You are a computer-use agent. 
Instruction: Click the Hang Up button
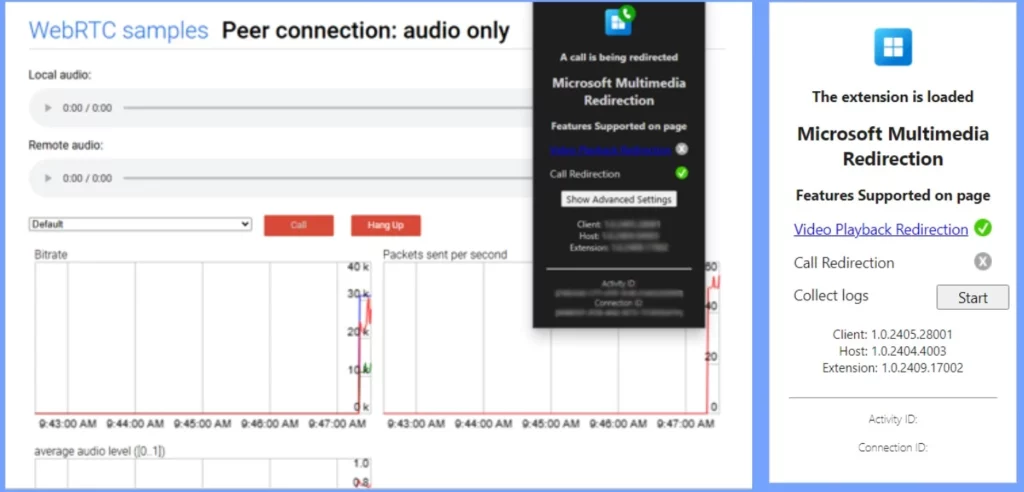tap(385, 225)
